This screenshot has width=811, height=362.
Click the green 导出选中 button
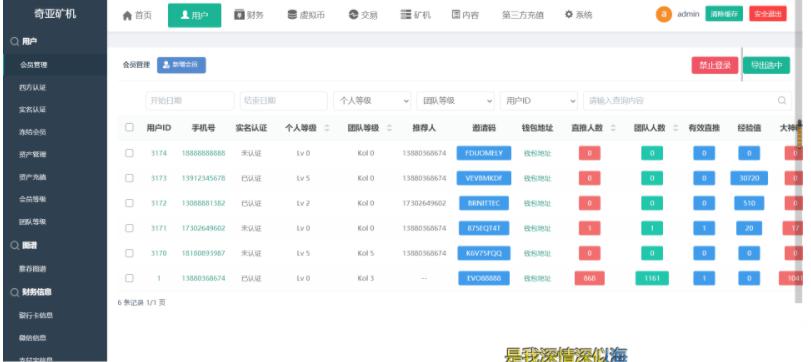click(767, 65)
